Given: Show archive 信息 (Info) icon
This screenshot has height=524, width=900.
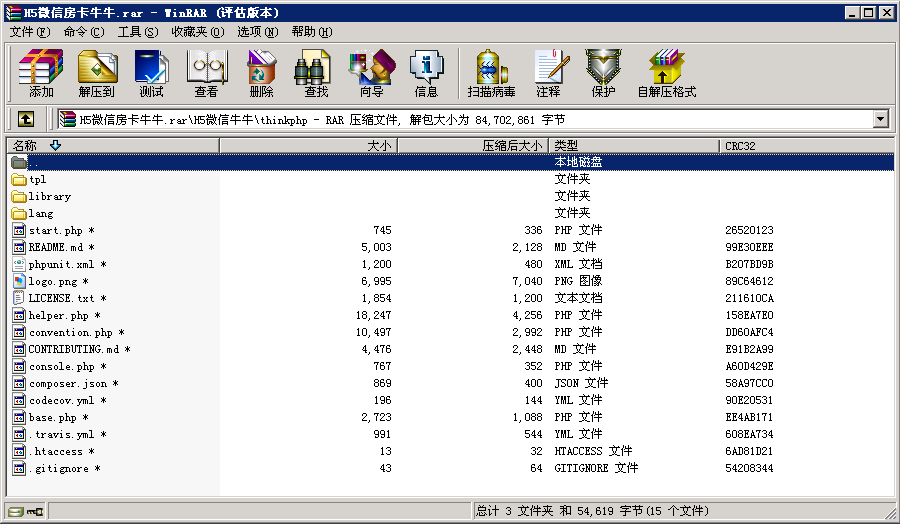Looking at the screenshot, I should click(426, 73).
